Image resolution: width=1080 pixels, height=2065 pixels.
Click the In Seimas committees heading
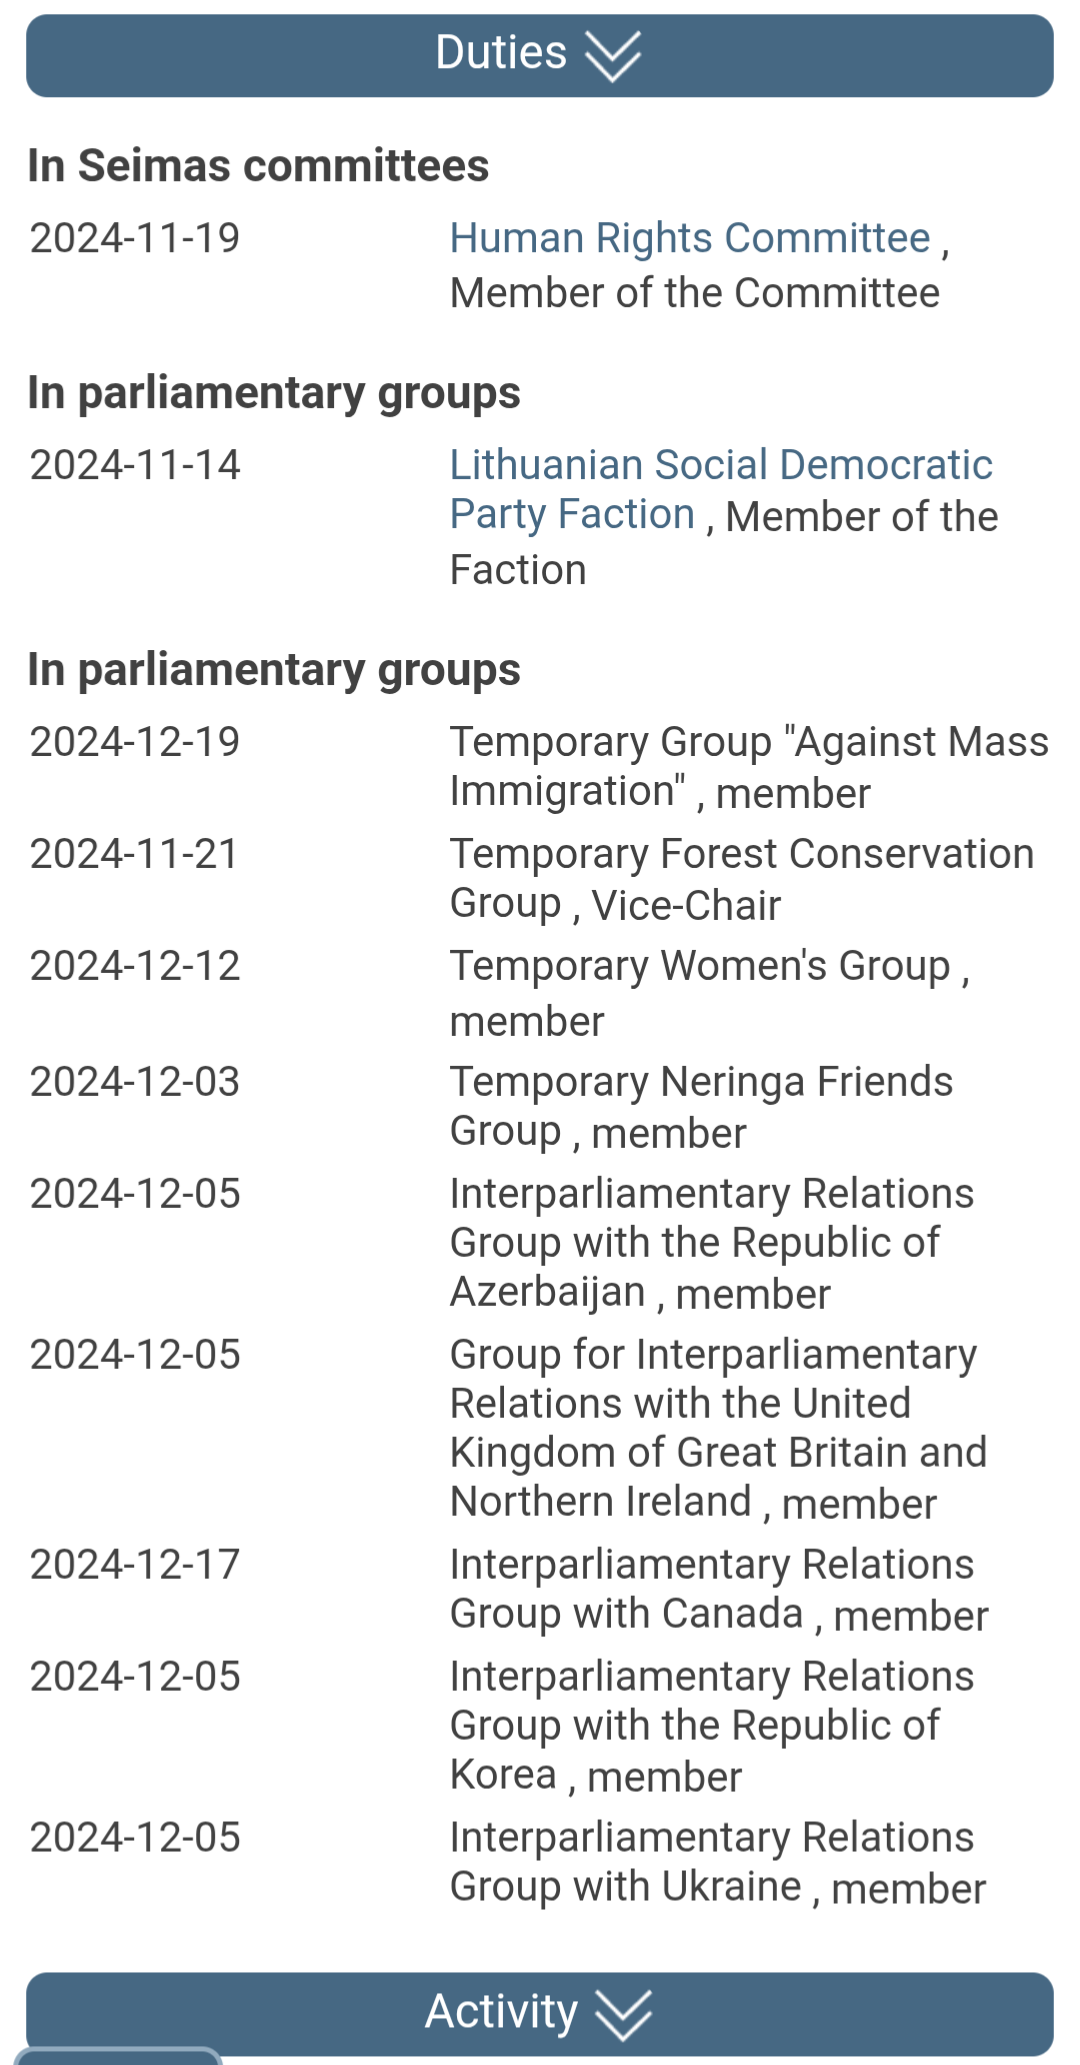258,166
